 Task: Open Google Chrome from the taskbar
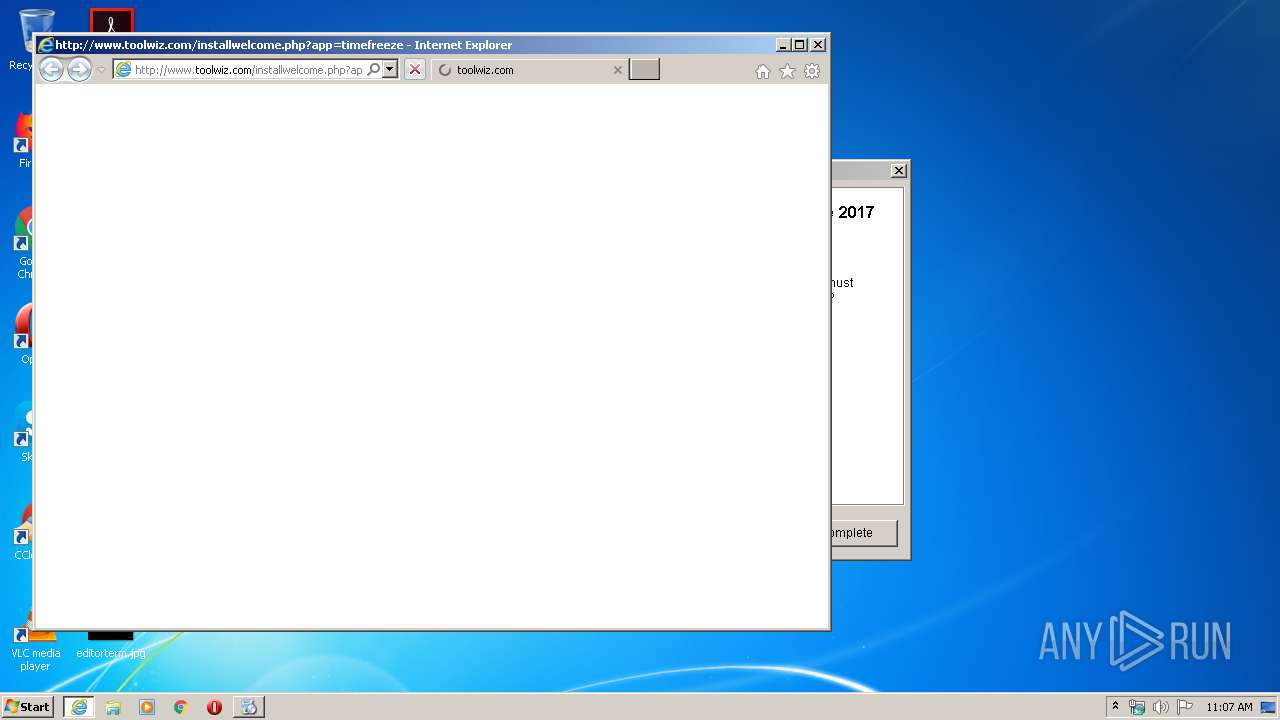tap(181, 707)
